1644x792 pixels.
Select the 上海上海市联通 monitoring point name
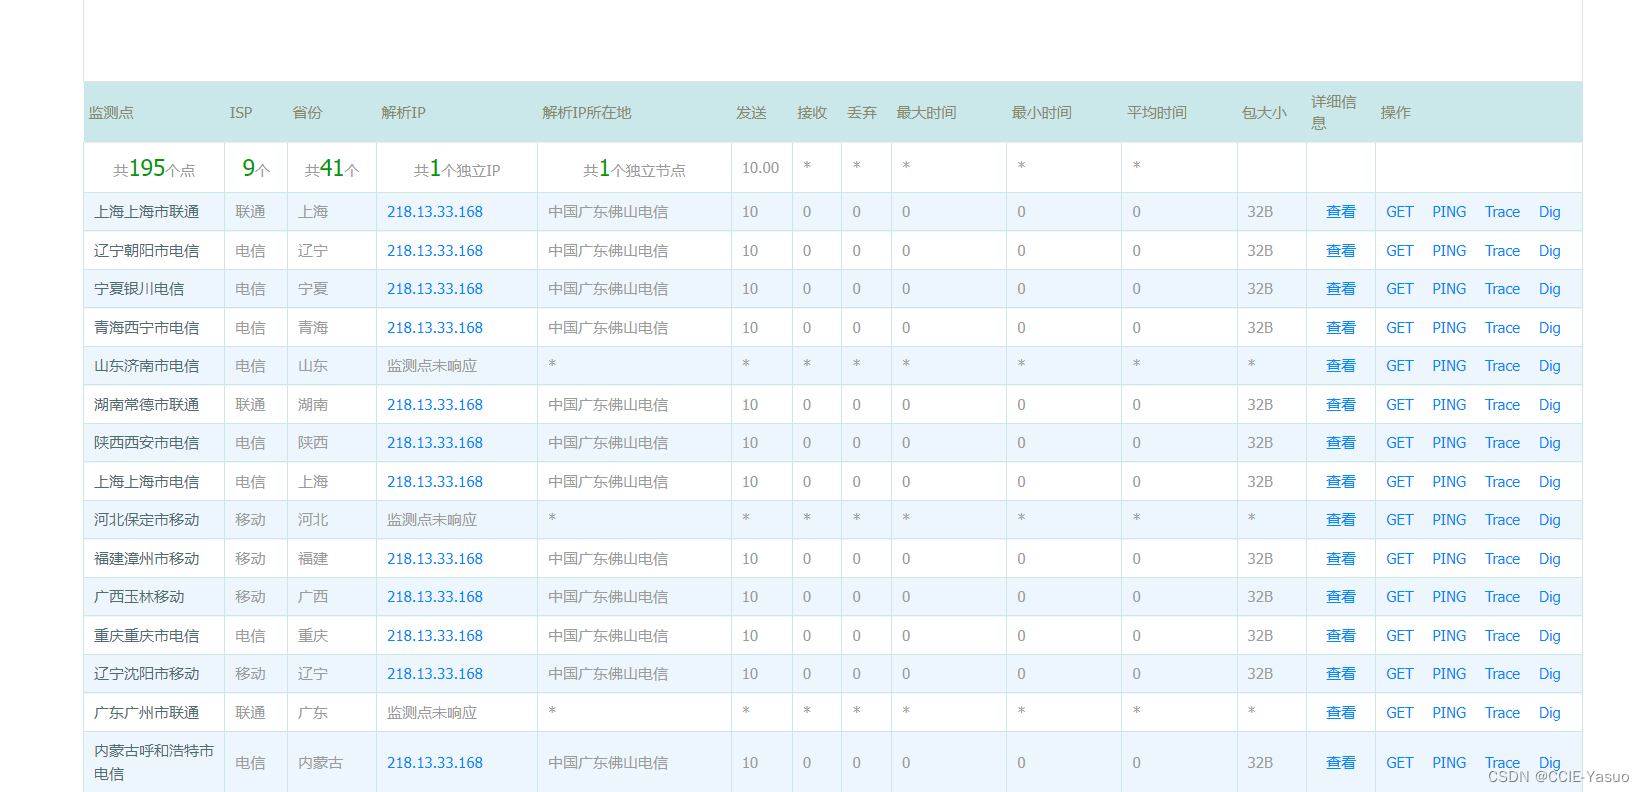click(x=146, y=212)
